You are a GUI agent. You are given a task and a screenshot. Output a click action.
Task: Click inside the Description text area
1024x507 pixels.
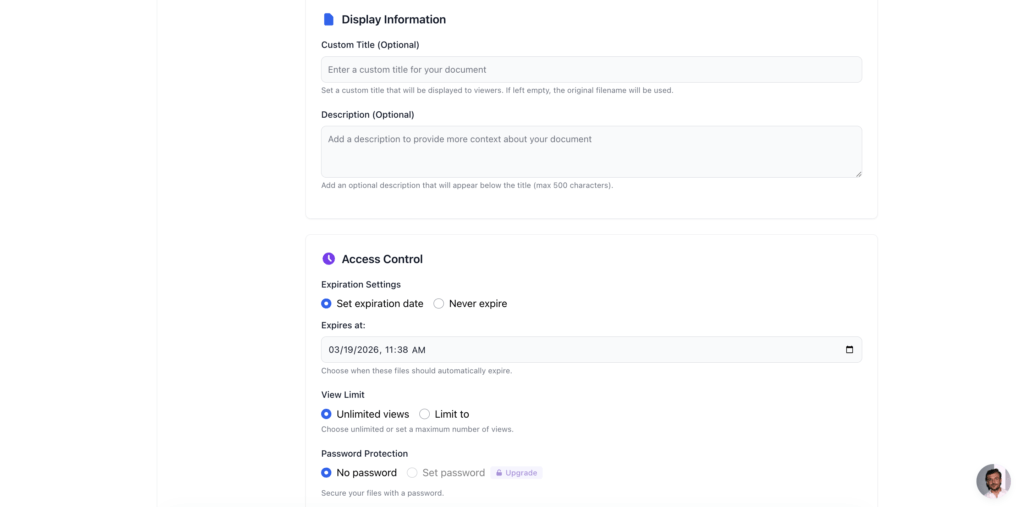pyautogui.click(x=590, y=152)
